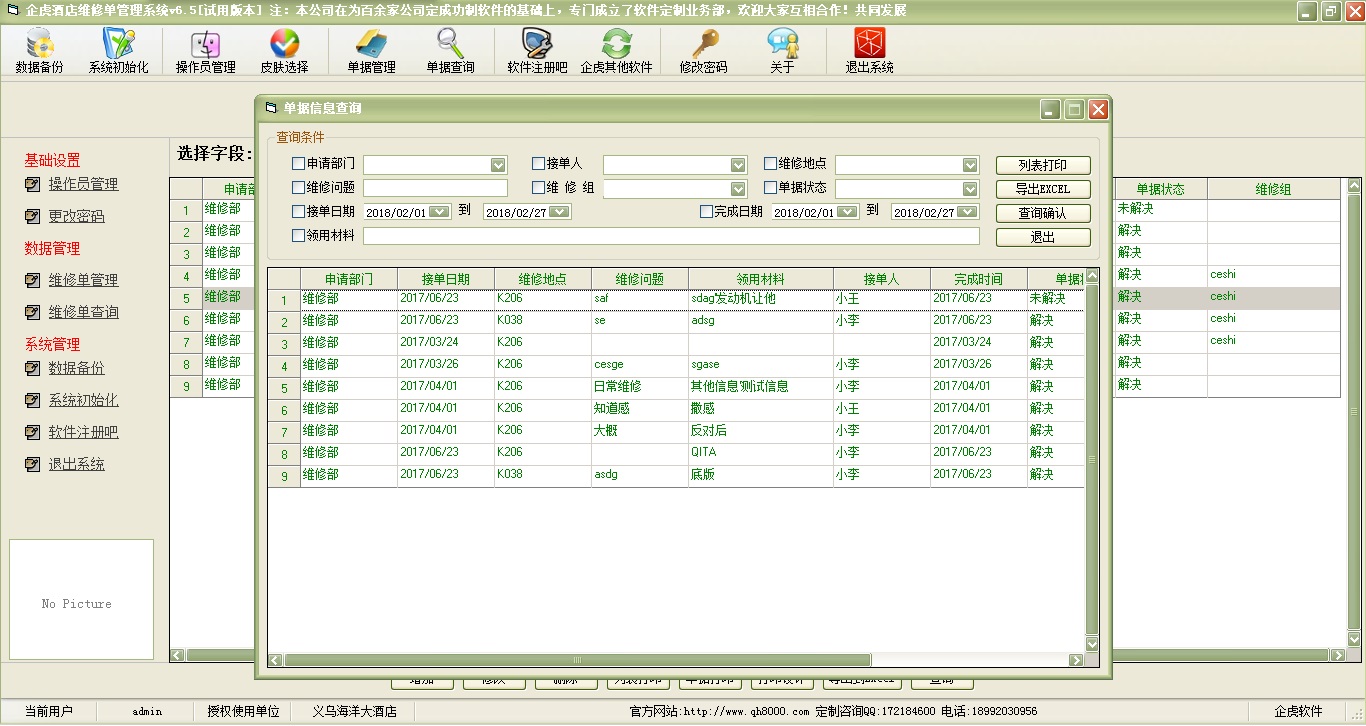Click the 退出系统 toolbar icon
This screenshot has height=726, width=1366.
point(870,52)
